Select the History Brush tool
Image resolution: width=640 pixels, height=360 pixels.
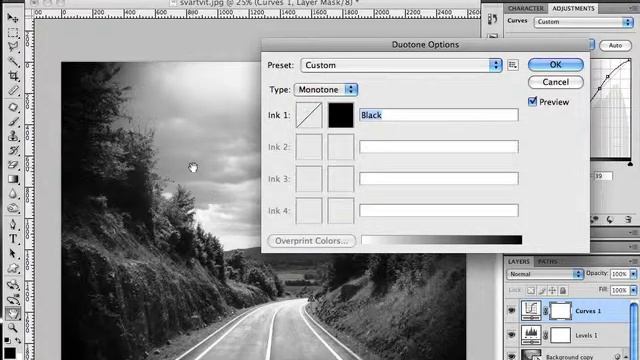pos(13,150)
